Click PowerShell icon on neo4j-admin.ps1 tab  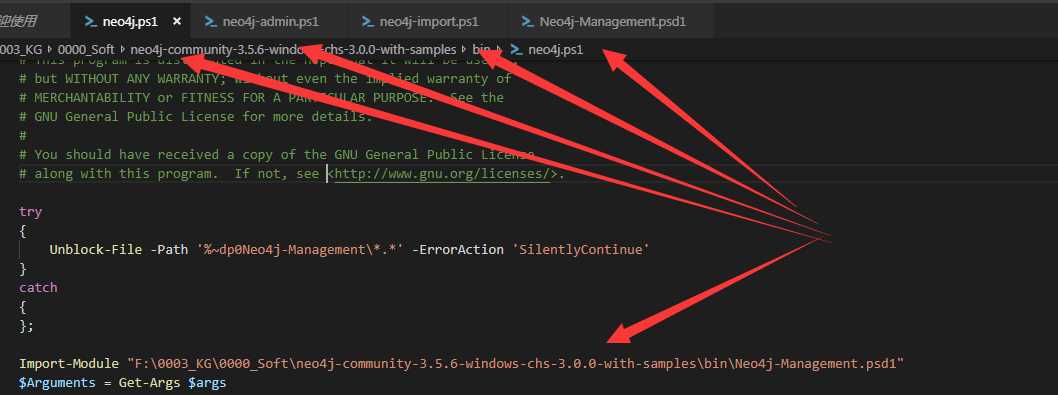(x=210, y=22)
